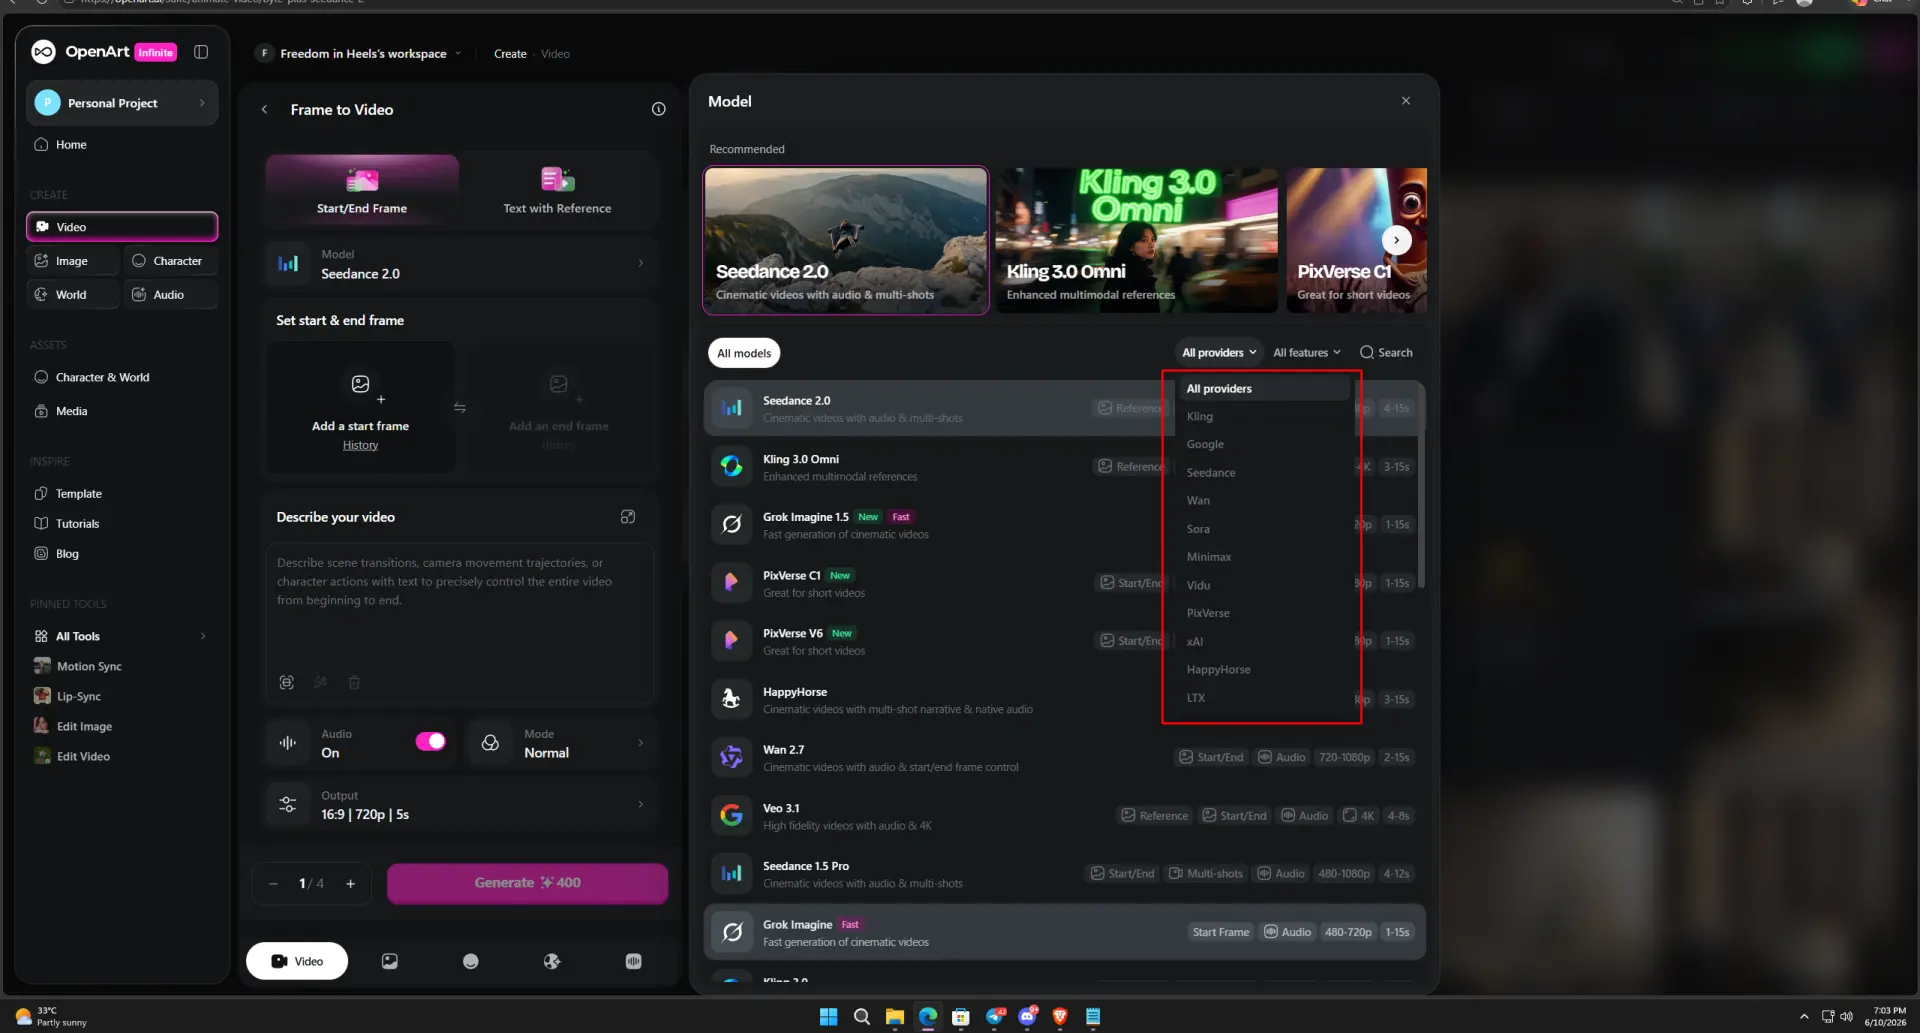Switch to the Start/End Frame tab

click(x=362, y=190)
